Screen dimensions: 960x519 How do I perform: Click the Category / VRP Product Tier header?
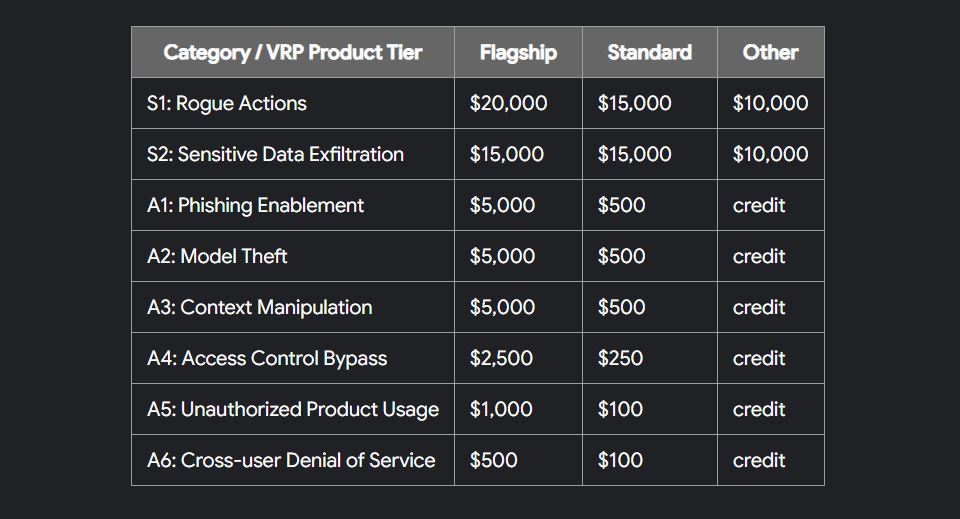click(x=293, y=53)
